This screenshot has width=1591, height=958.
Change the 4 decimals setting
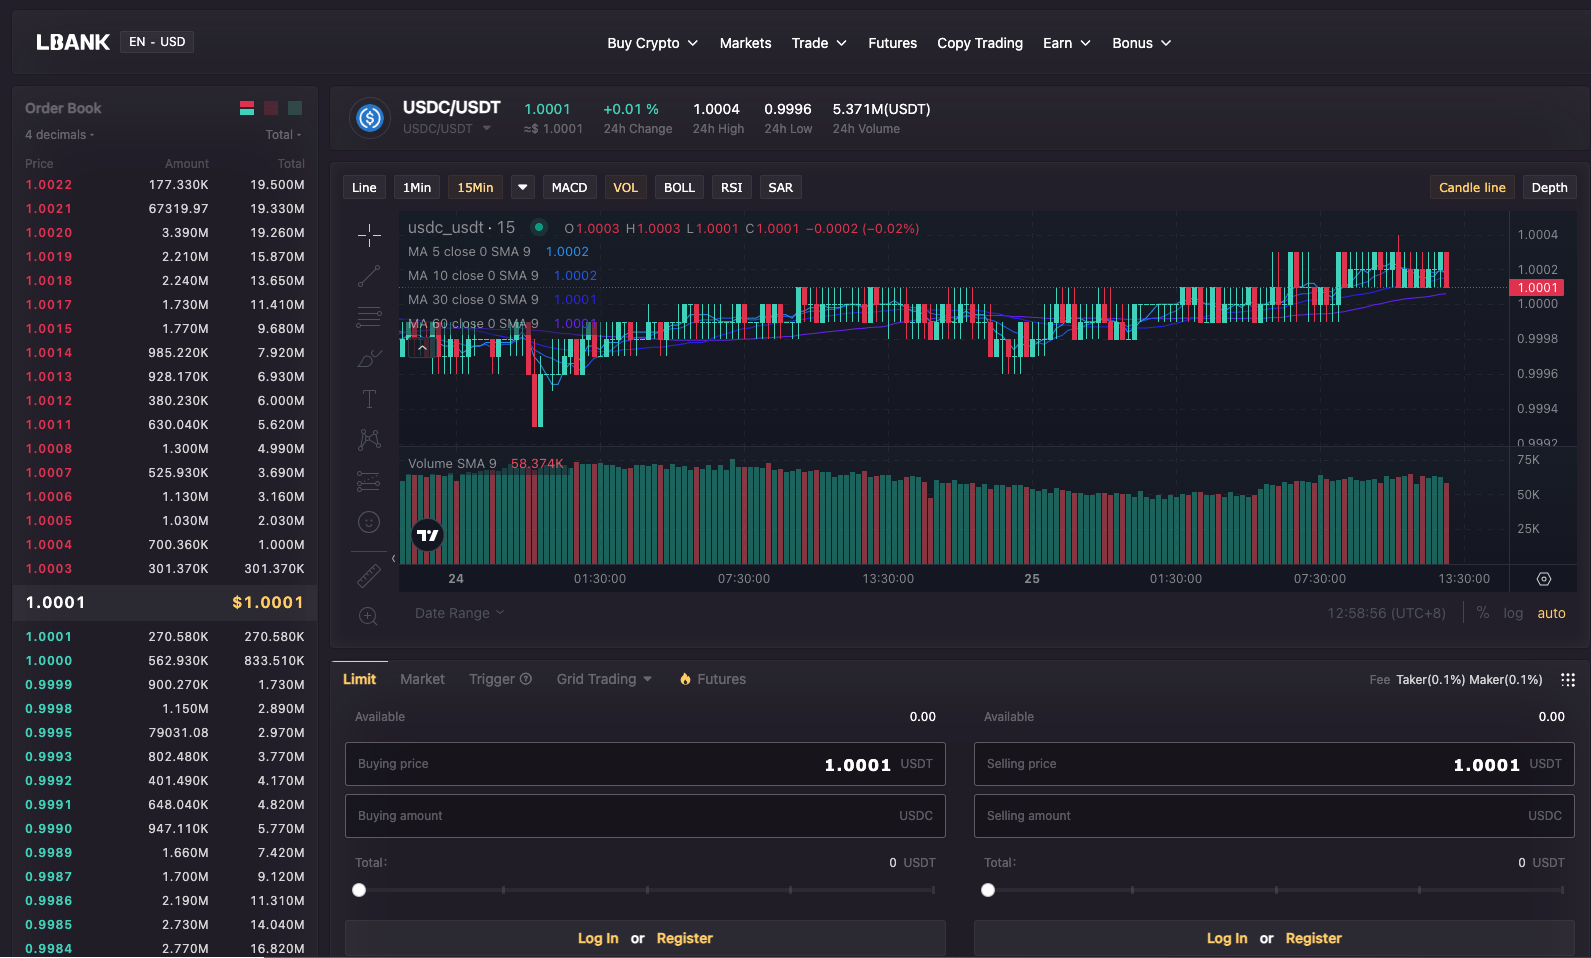click(x=60, y=135)
